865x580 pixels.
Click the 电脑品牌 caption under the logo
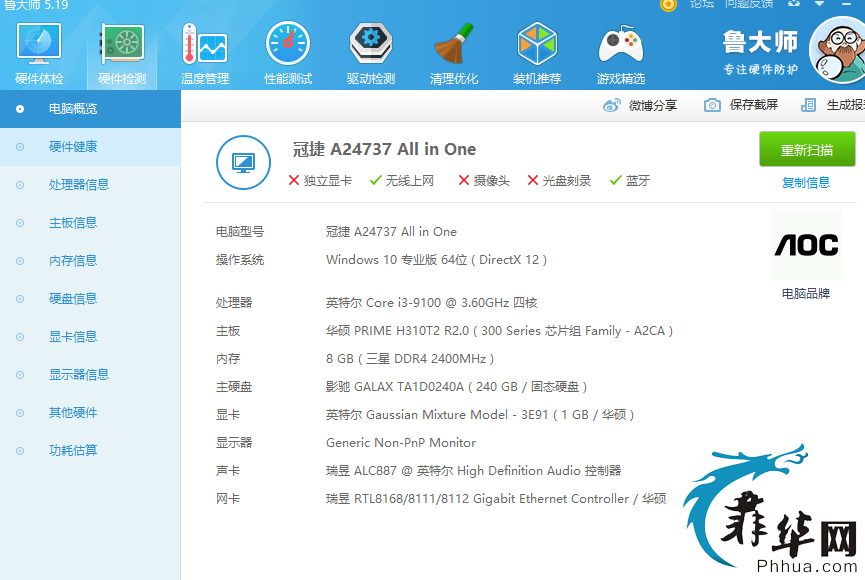click(806, 294)
